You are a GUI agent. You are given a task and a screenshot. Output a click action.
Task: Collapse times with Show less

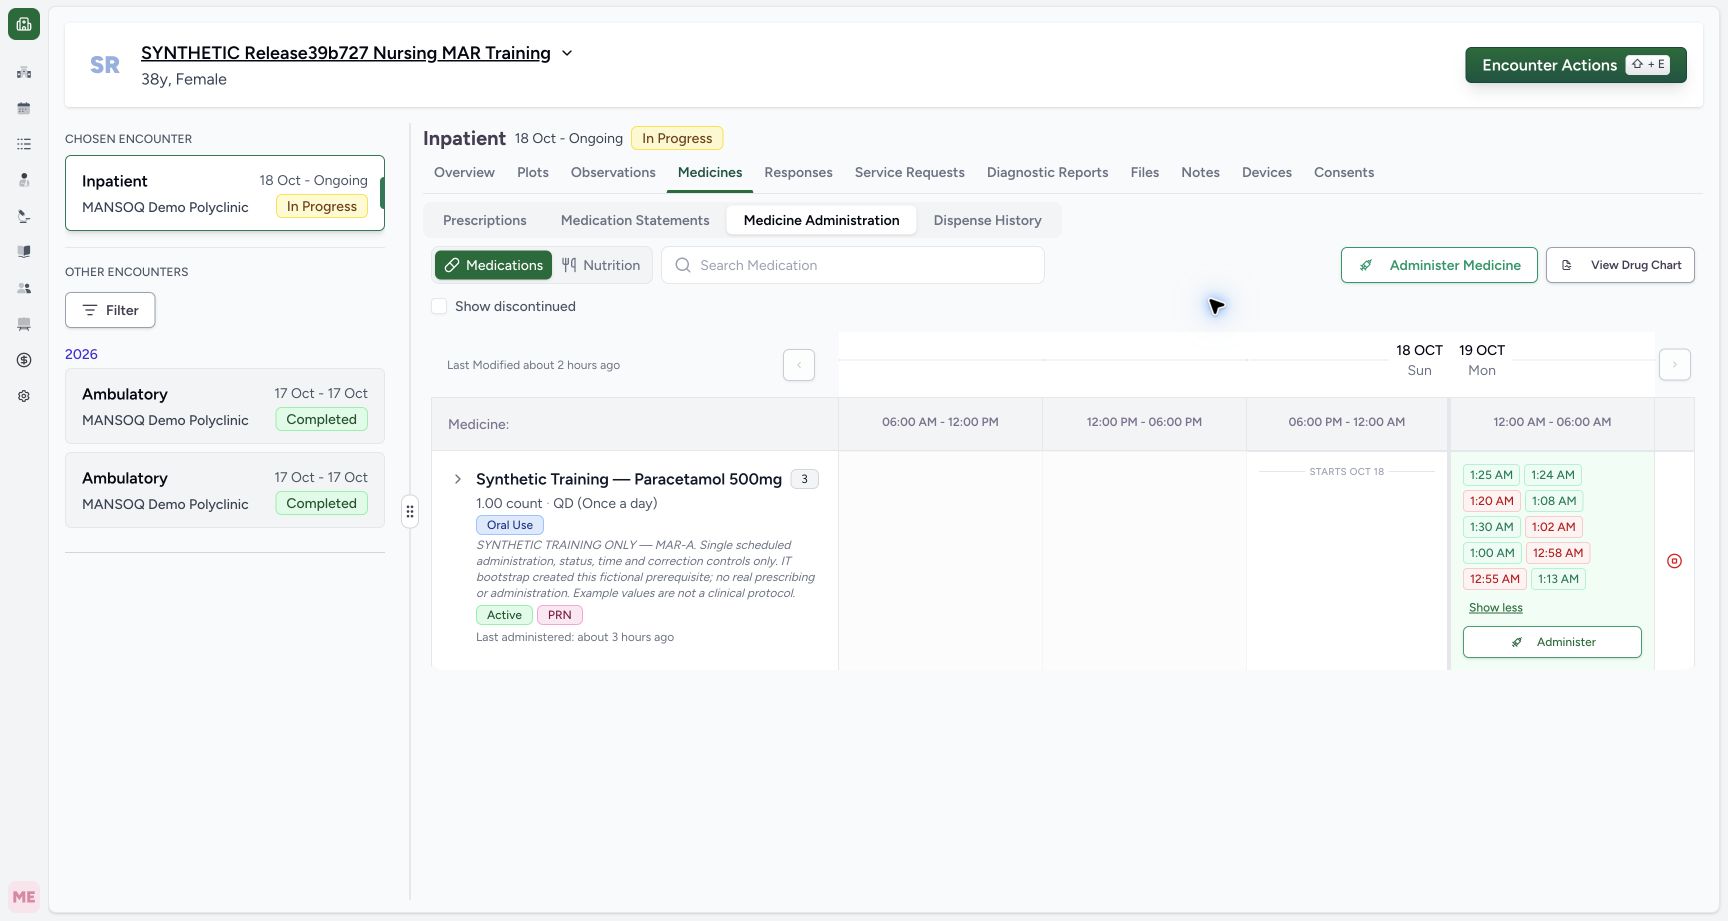pyautogui.click(x=1496, y=608)
